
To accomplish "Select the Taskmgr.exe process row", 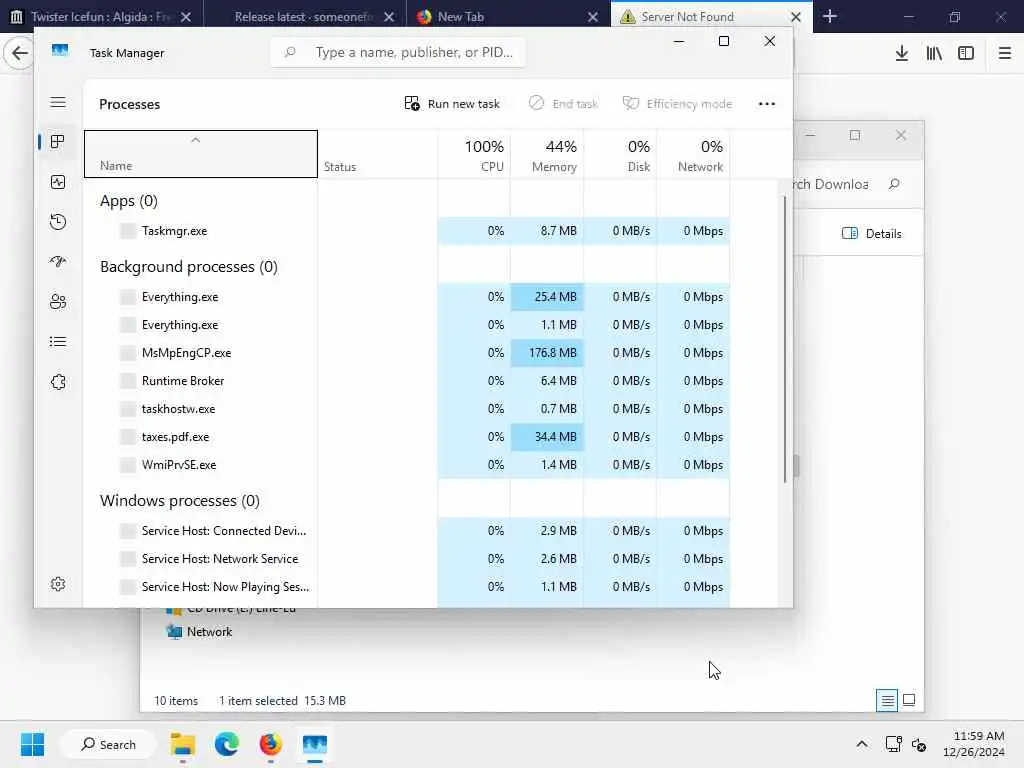I will tap(407, 231).
